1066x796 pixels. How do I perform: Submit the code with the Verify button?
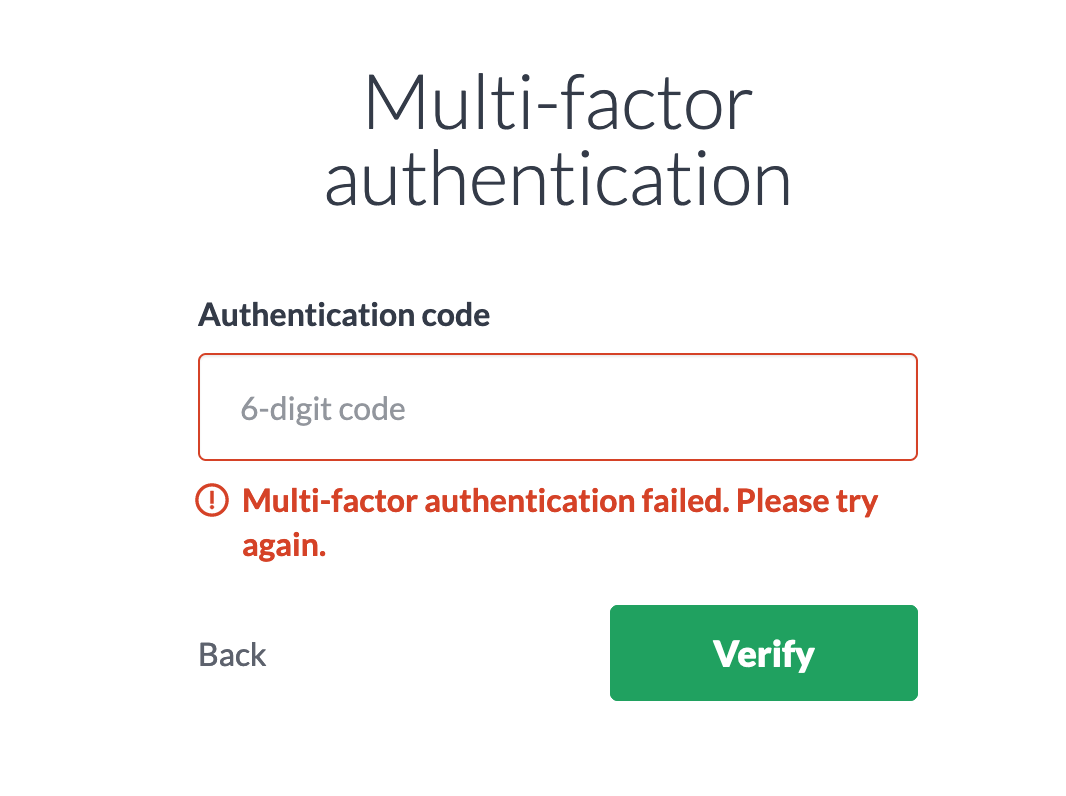tap(763, 653)
